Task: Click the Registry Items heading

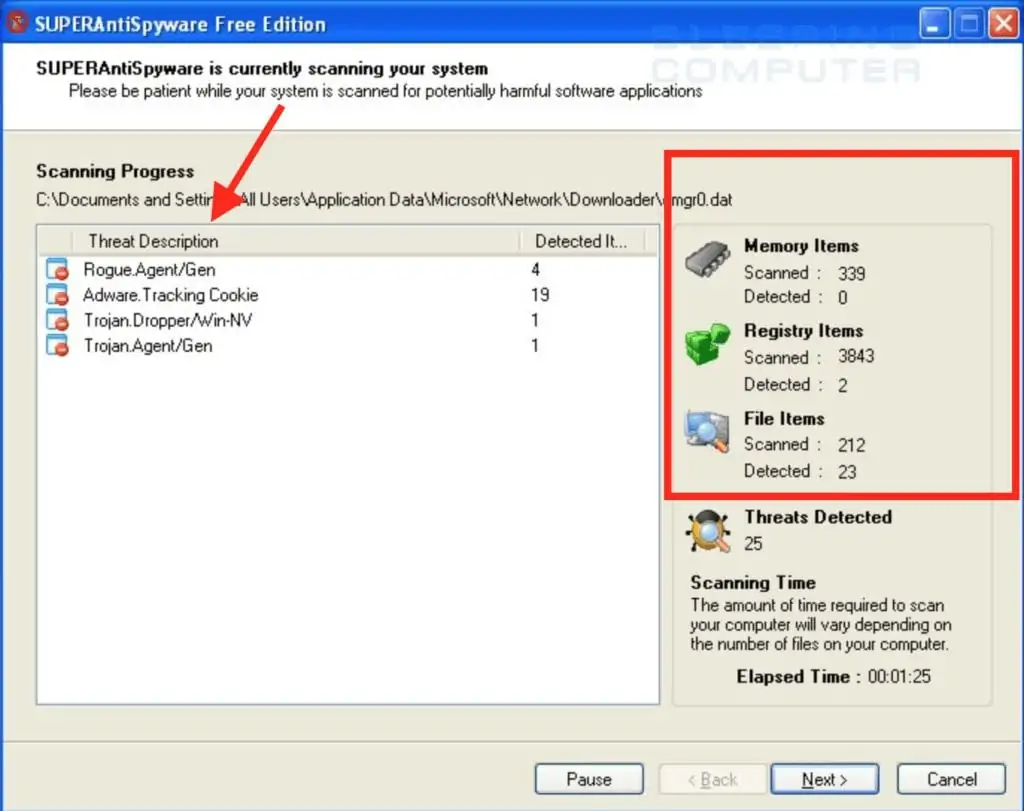Action: click(803, 331)
